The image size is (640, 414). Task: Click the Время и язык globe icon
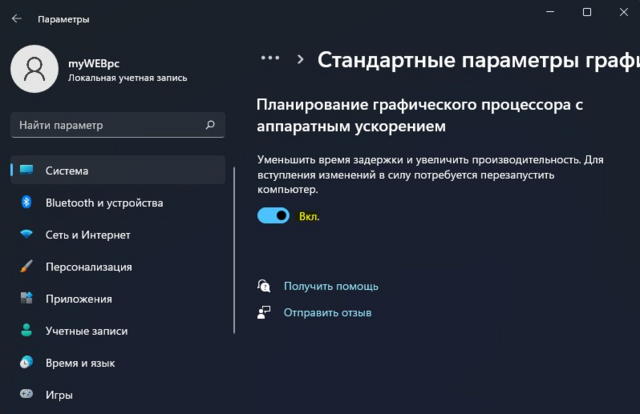26,363
